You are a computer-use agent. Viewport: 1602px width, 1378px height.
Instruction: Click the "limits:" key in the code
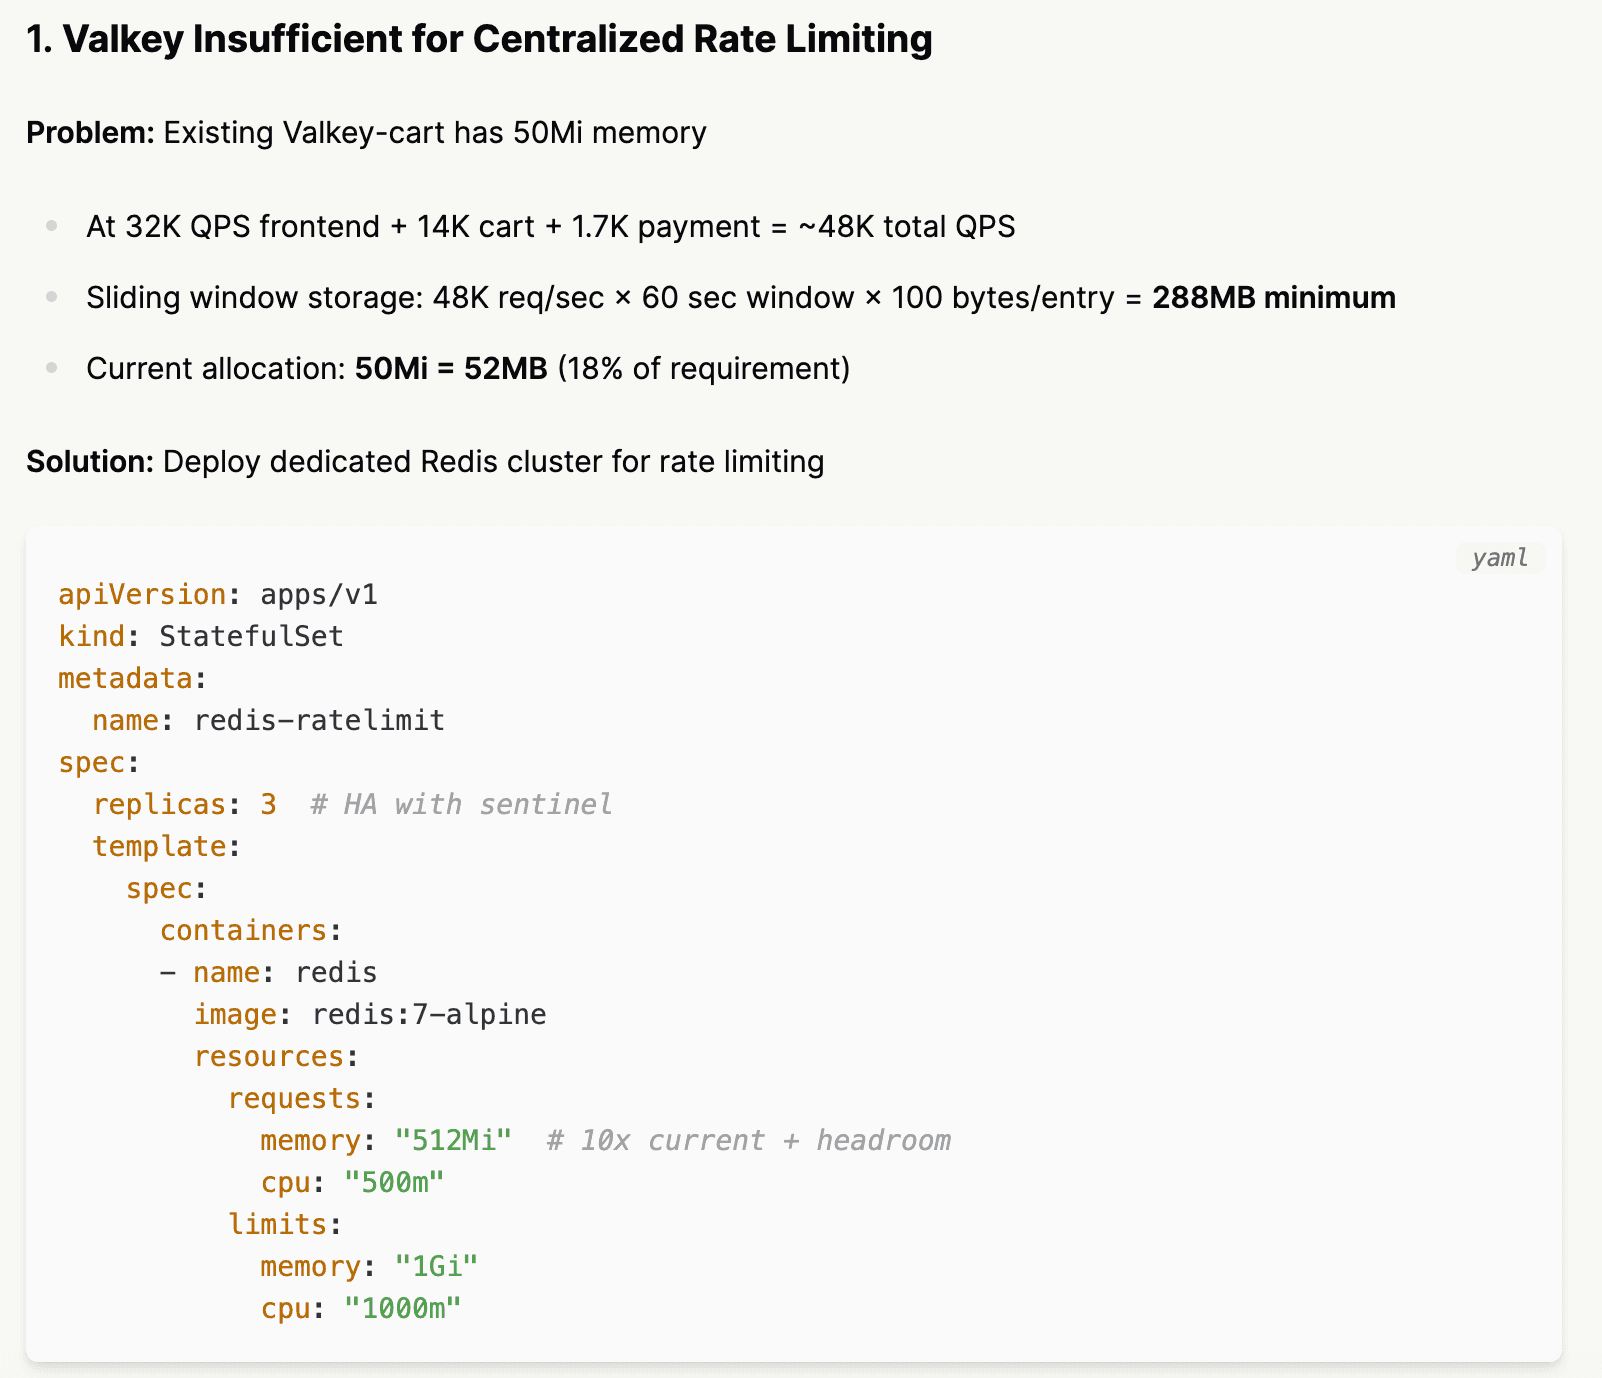point(285,1225)
